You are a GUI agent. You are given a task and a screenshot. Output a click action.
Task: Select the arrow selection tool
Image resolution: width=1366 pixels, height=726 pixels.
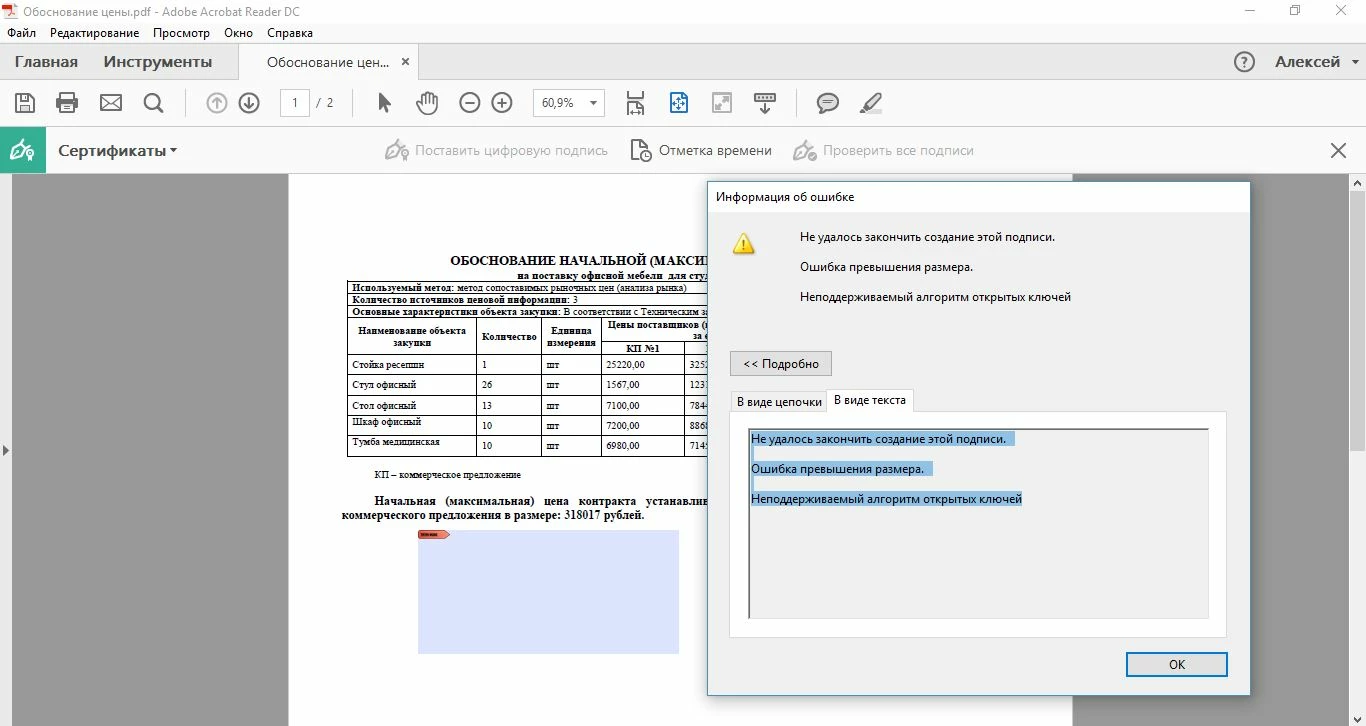(385, 103)
